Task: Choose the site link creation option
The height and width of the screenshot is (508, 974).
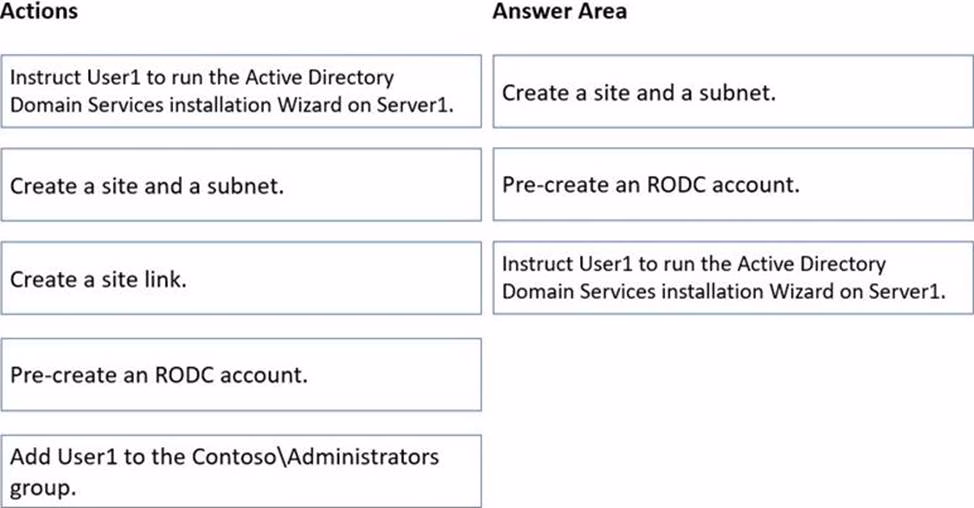Action: (x=241, y=279)
